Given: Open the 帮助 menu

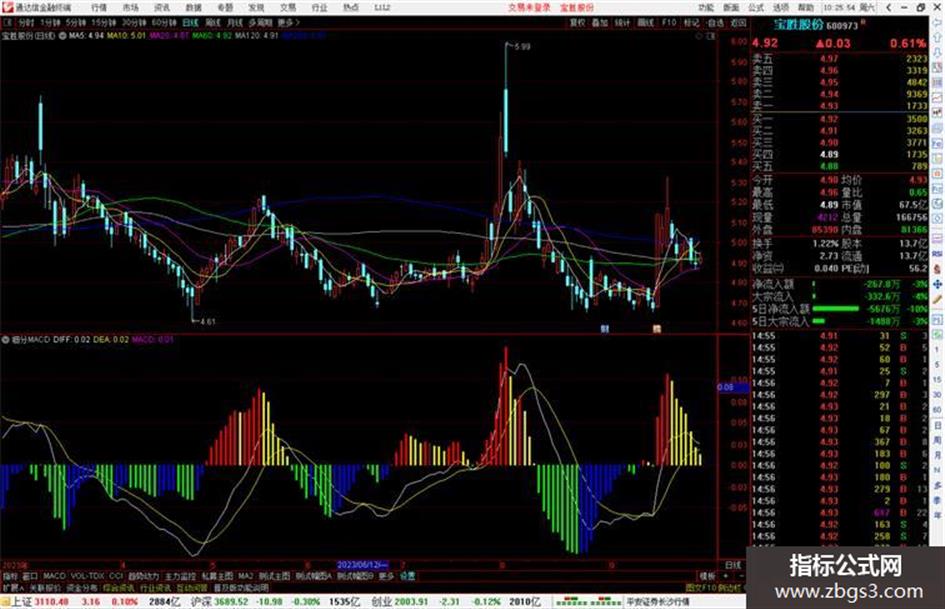Looking at the screenshot, I should tap(805, 8).
